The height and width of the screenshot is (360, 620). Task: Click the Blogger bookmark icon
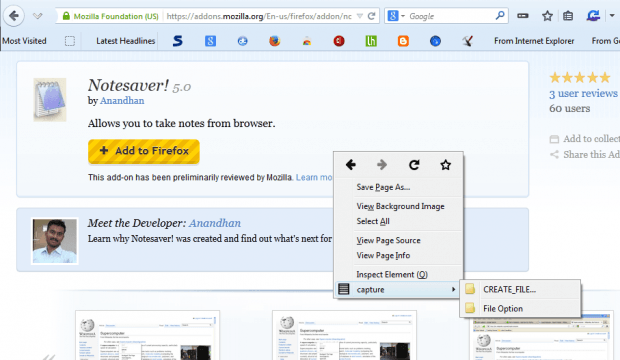click(x=403, y=41)
